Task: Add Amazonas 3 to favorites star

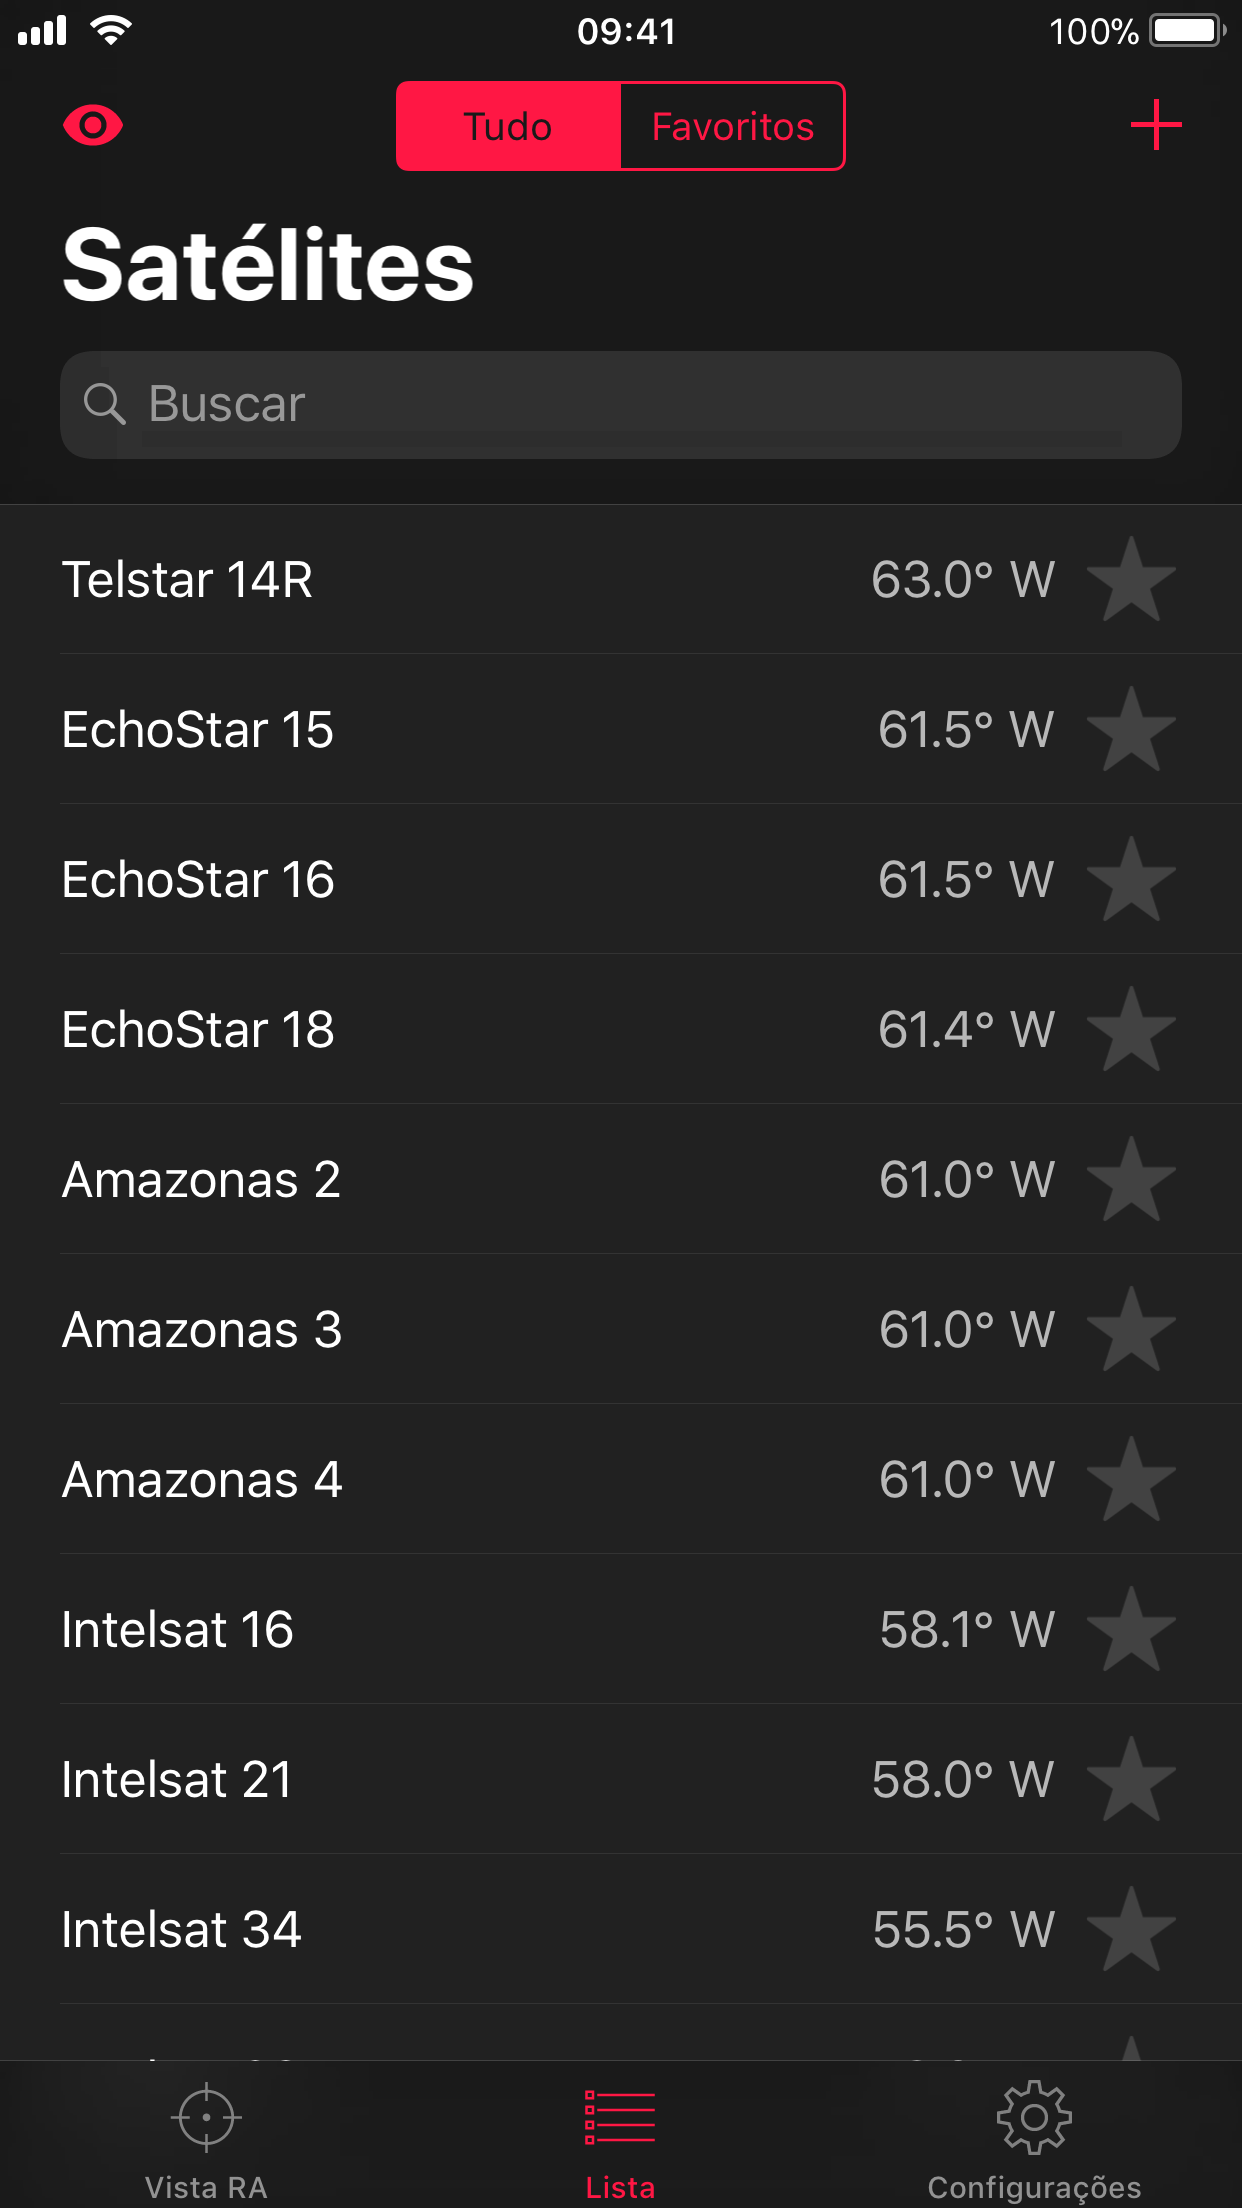Action: [x=1131, y=1330]
